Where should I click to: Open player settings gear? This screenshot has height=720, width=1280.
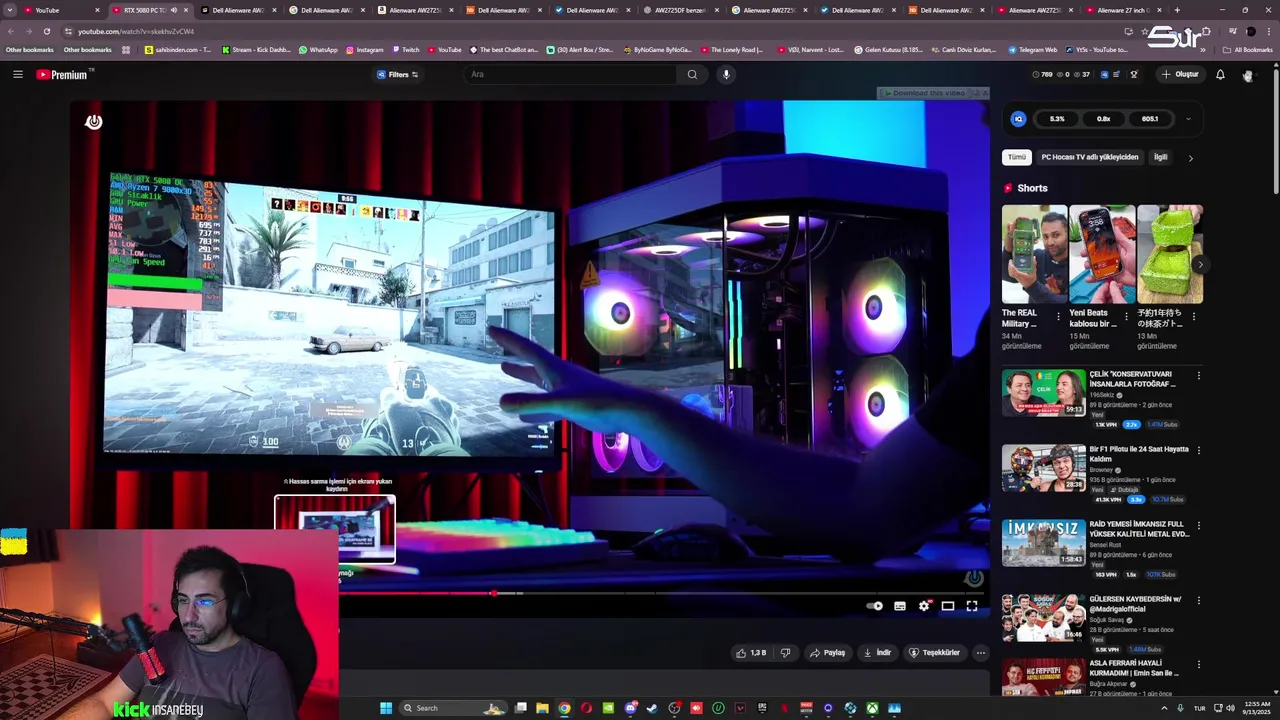pyautogui.click(x=924, y=606)
